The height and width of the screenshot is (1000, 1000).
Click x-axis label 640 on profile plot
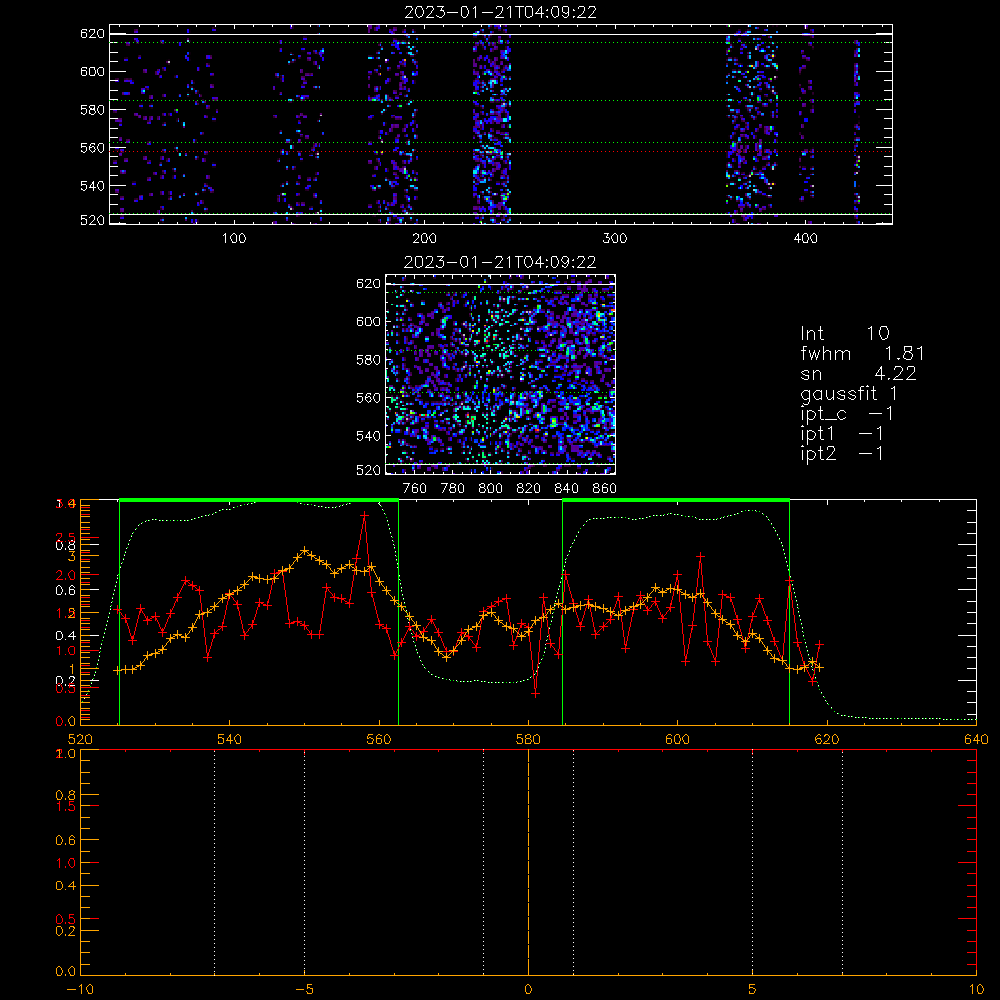[976, 739]
